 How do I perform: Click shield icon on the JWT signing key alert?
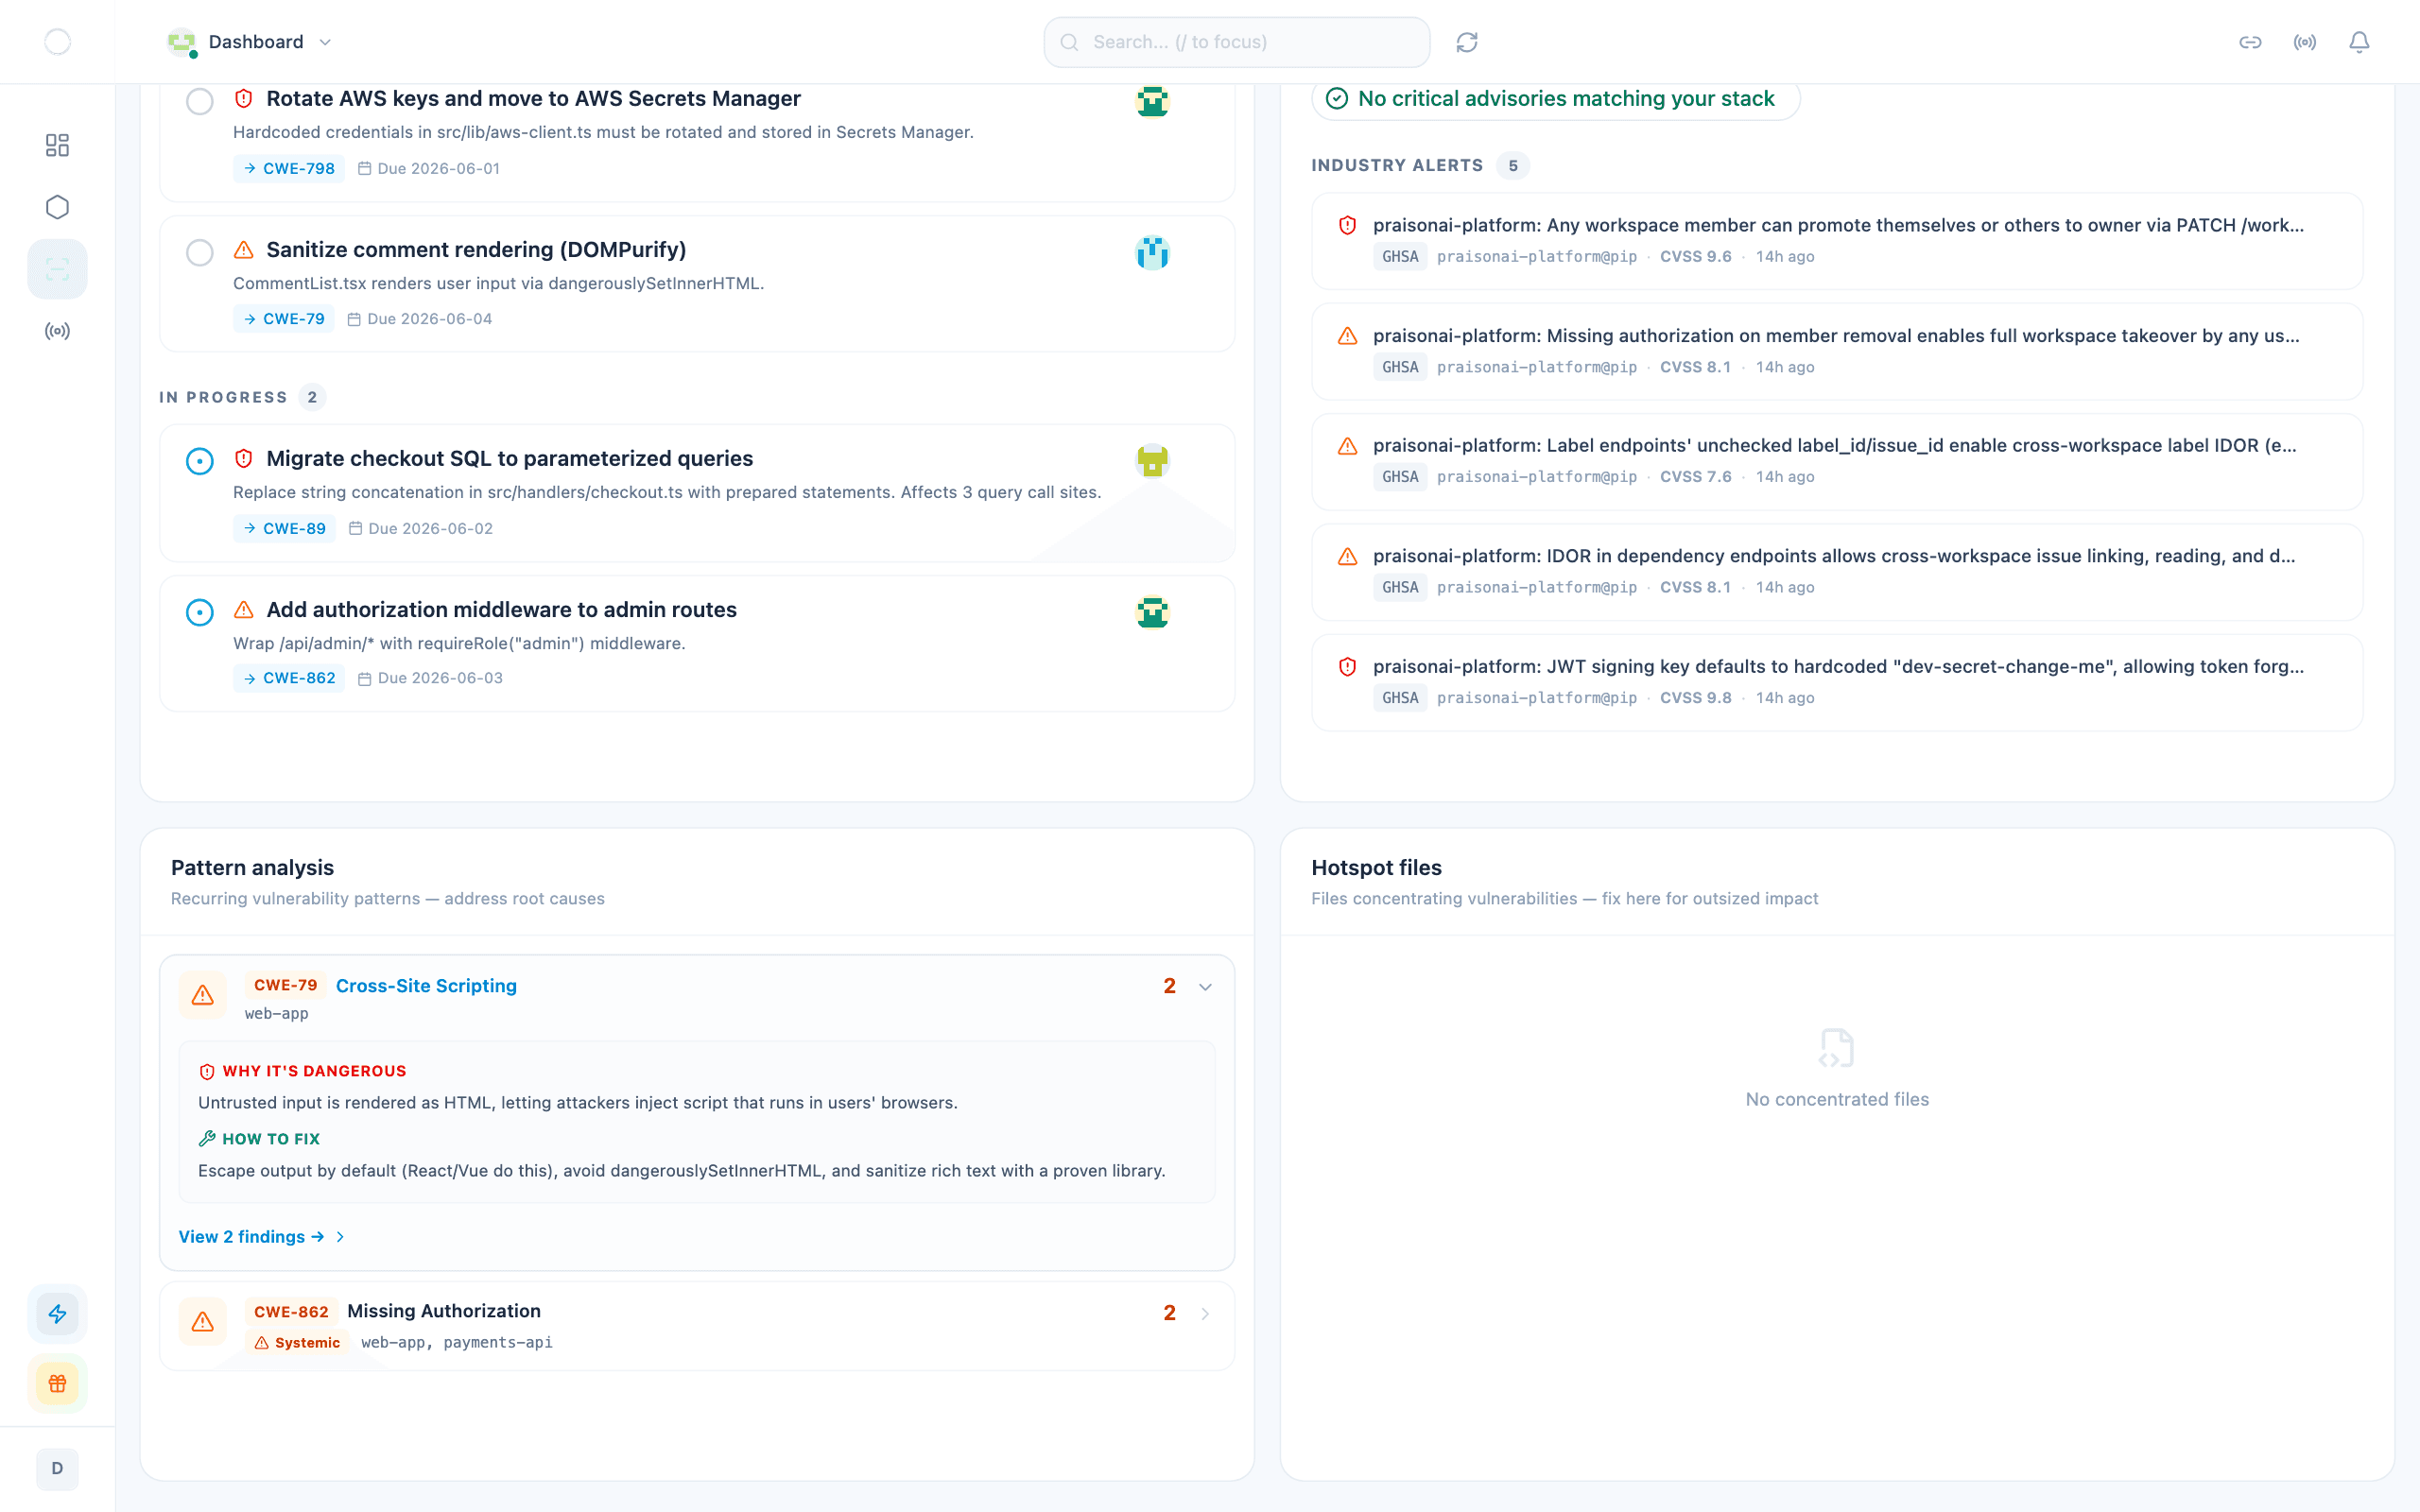click(1347, 667)
